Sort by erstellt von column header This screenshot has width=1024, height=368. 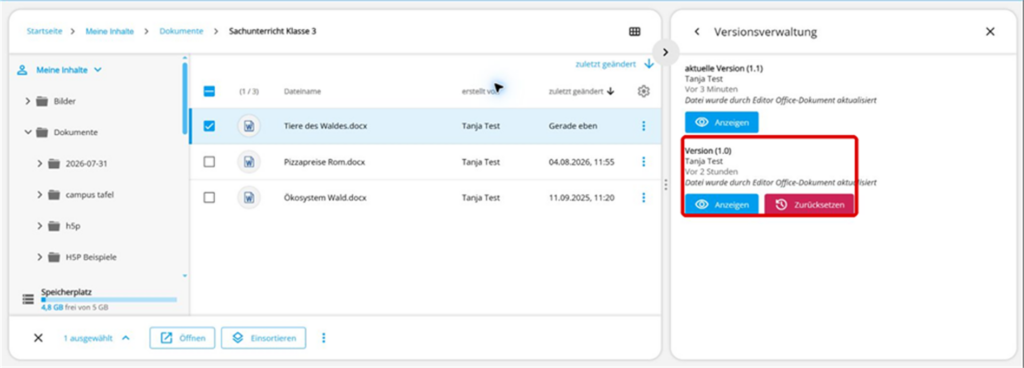point(480,92)
